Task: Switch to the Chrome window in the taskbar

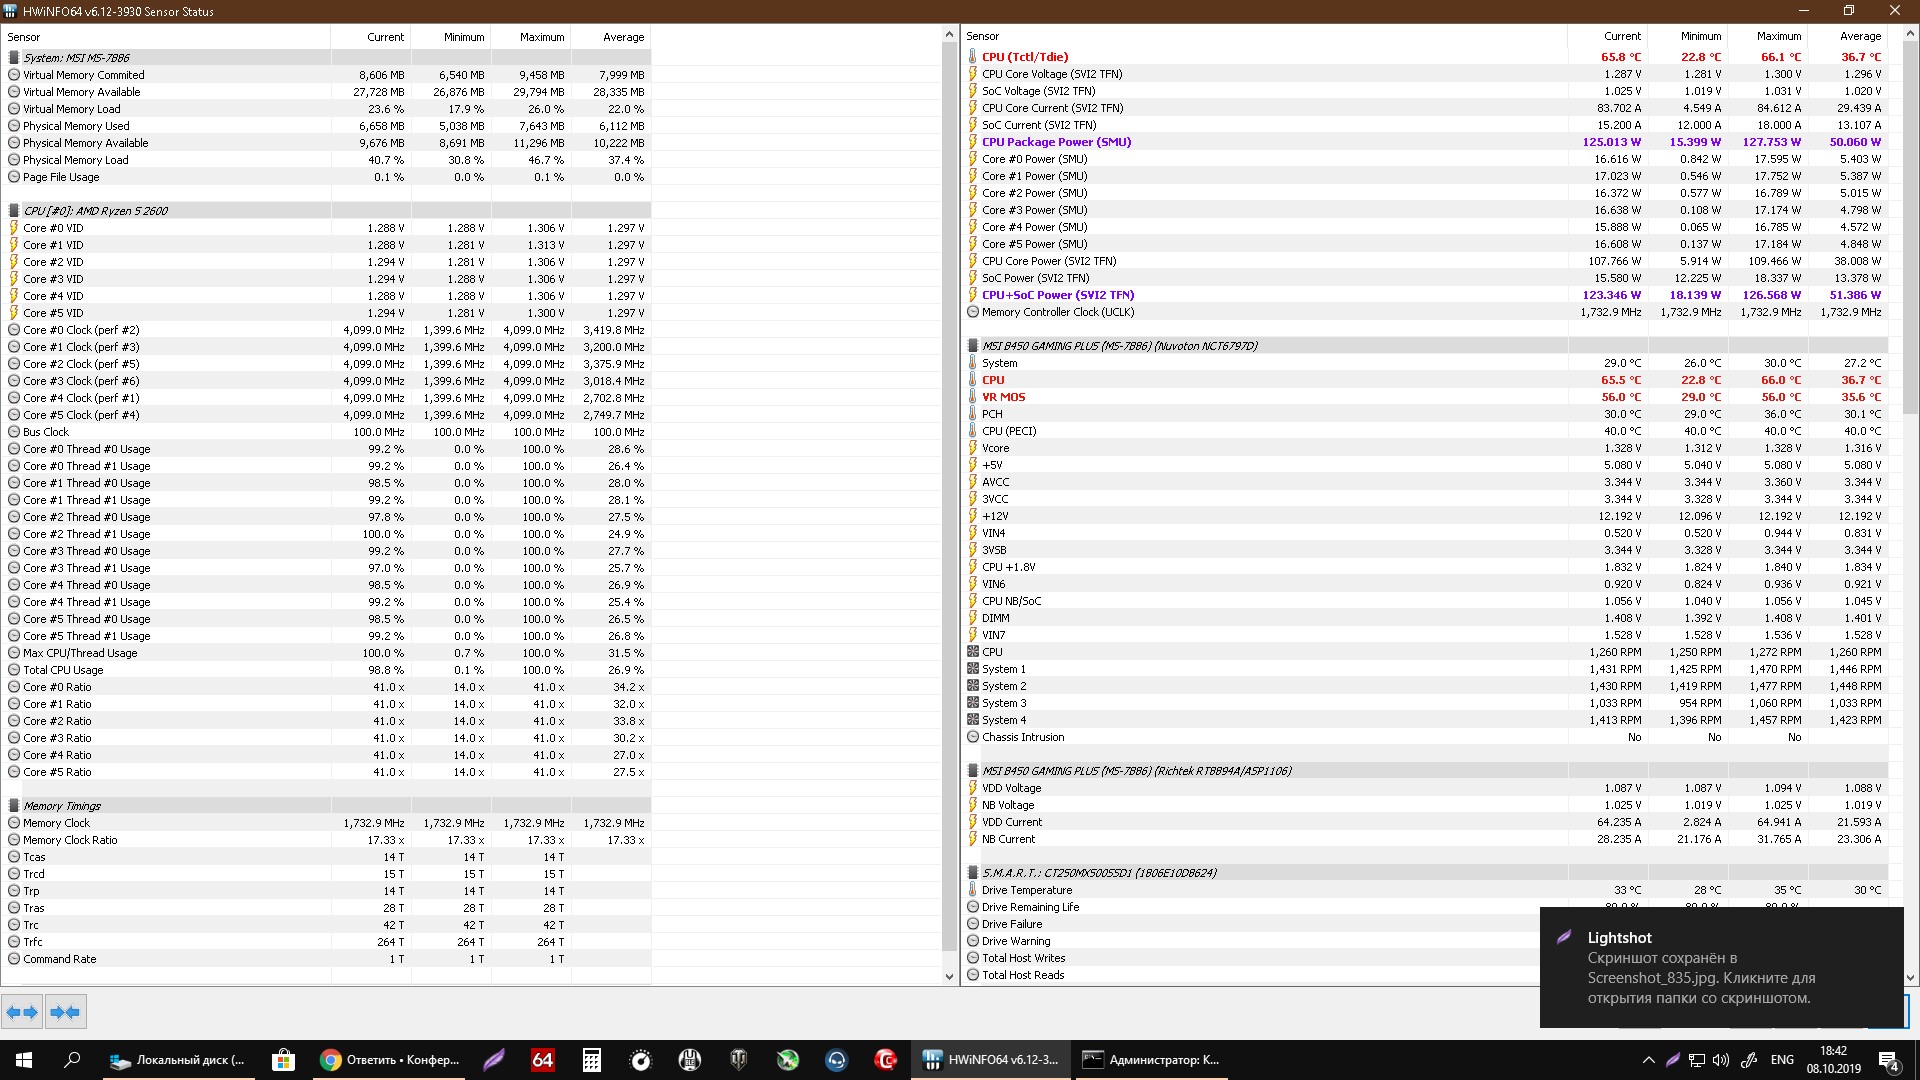Action: pyautogui.click(x=390, y=1060)
